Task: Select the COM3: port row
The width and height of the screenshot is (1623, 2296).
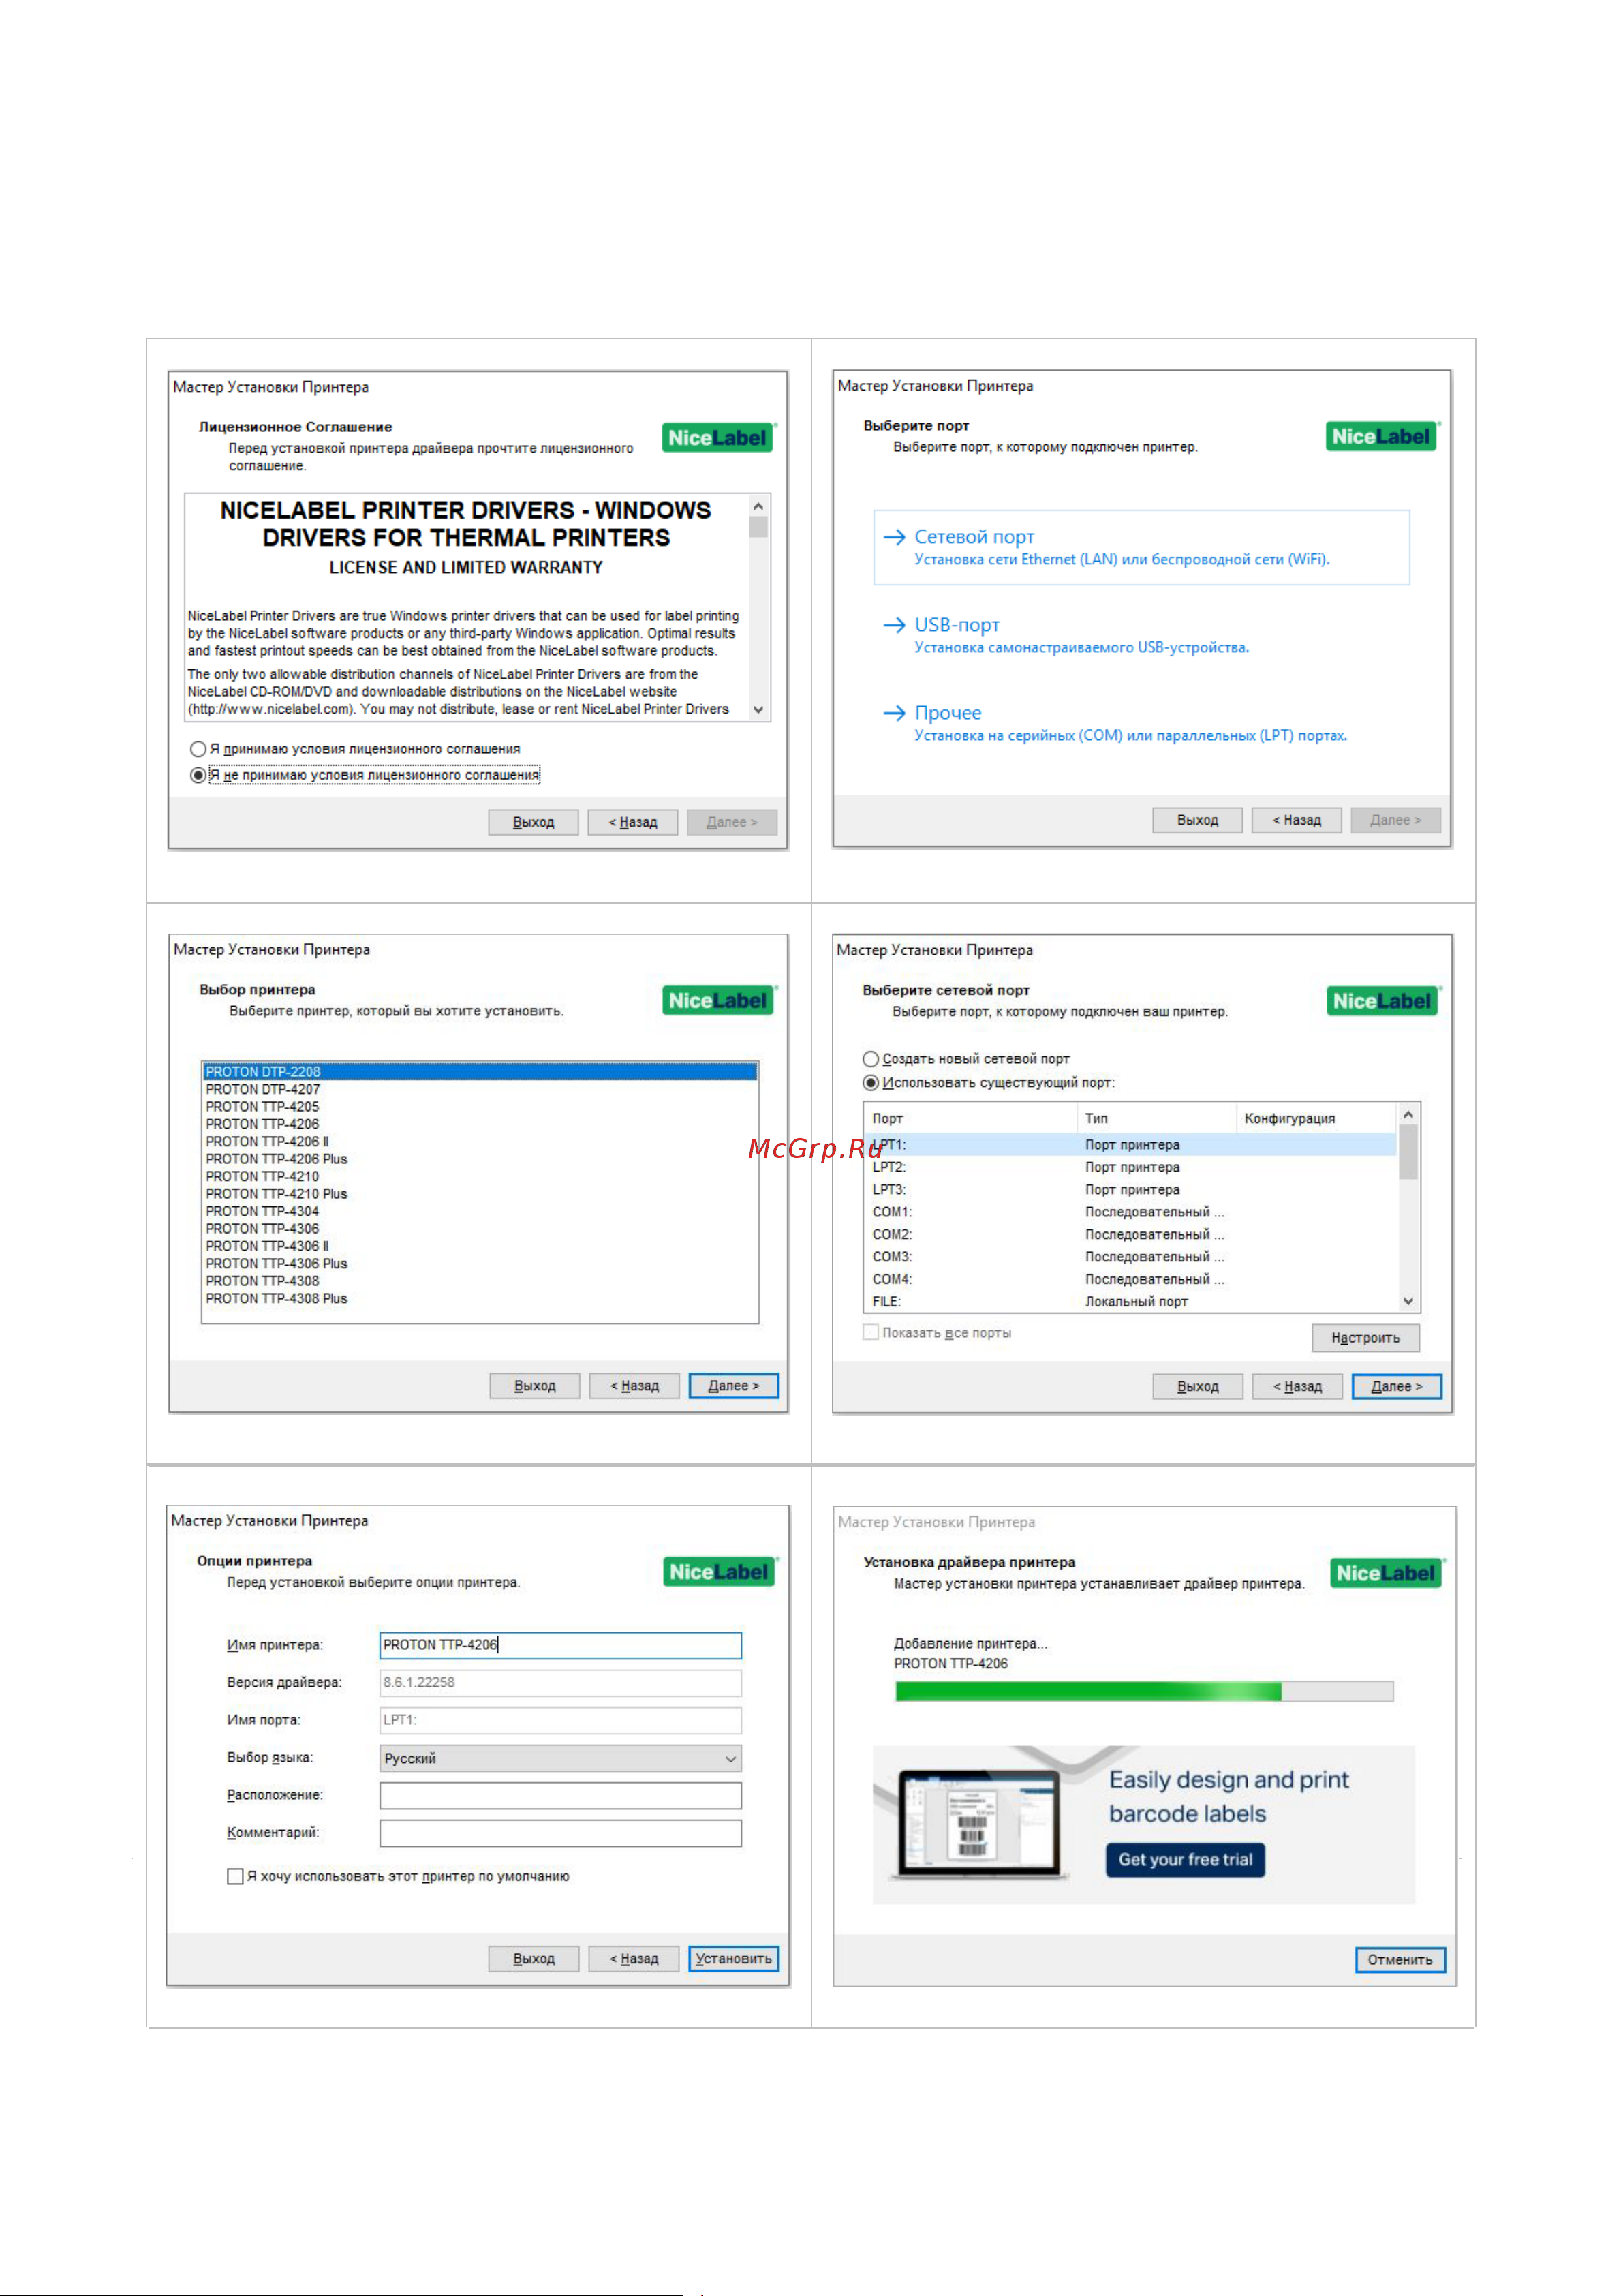Action: pos(1130,1257)
